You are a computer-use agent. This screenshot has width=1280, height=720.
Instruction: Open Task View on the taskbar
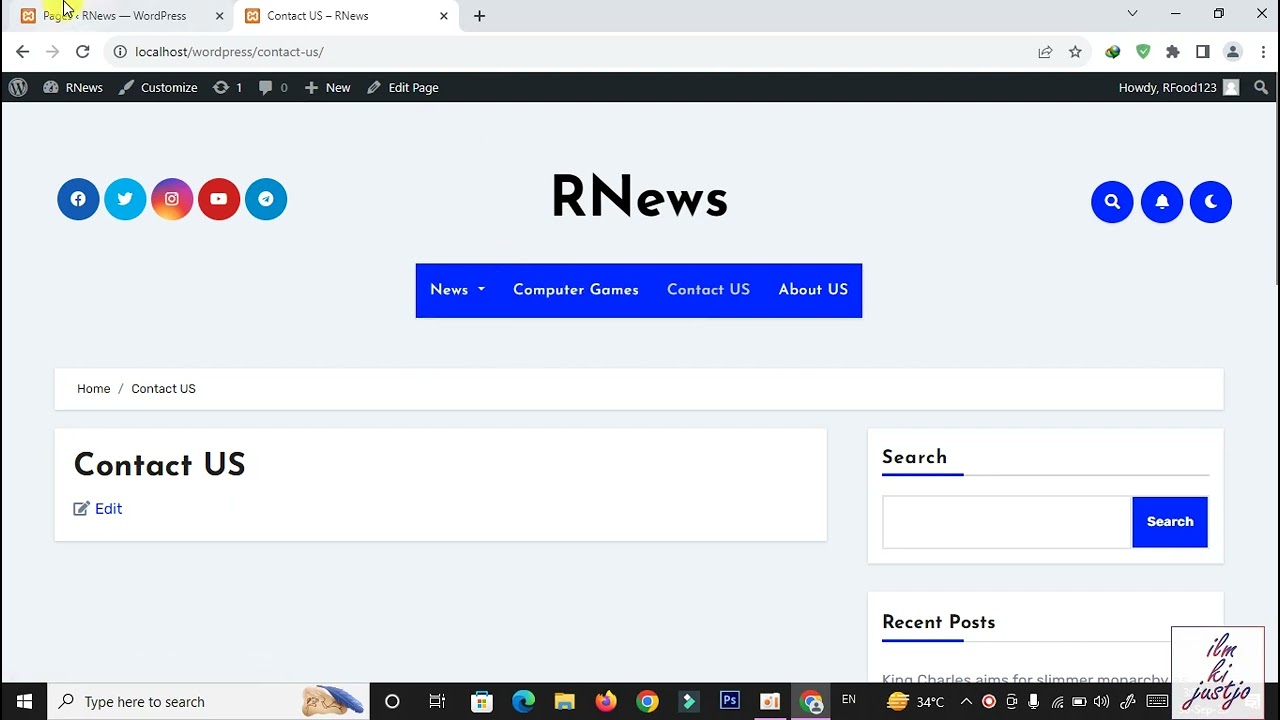(x=437, y=702)
